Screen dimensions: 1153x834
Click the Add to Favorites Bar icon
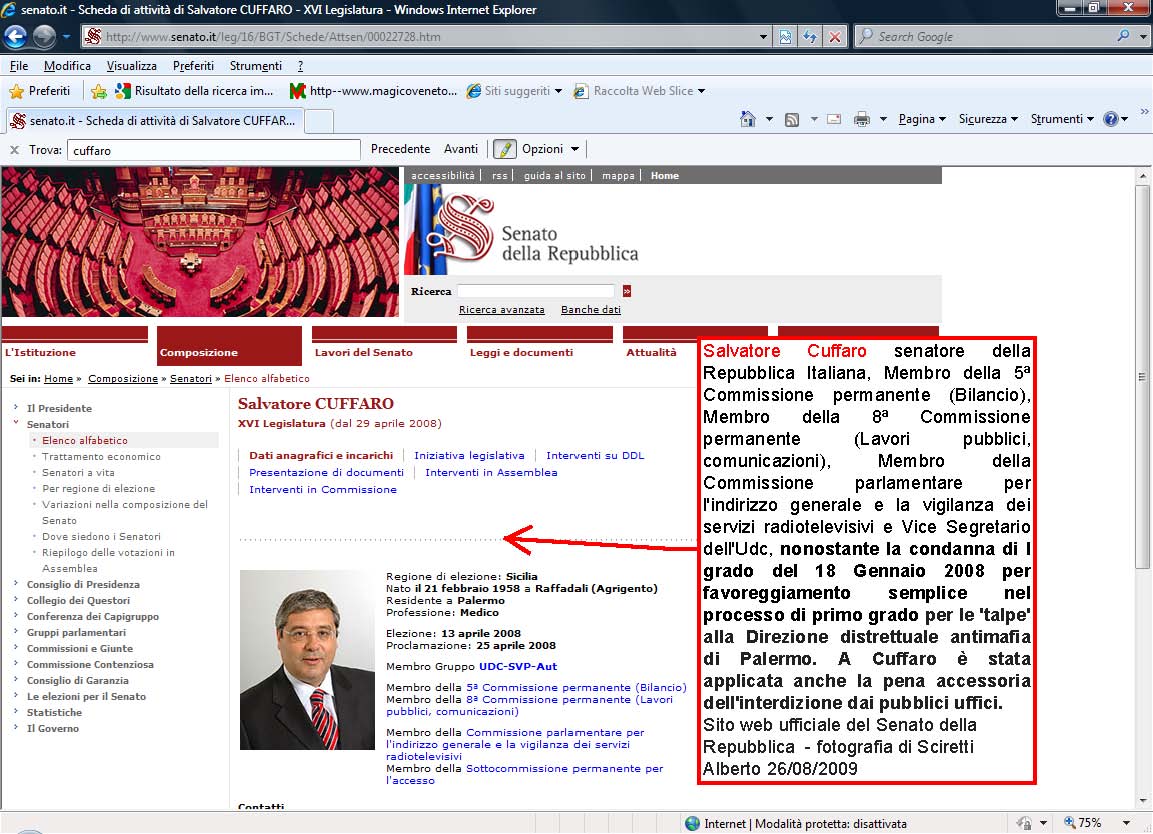pyautogui.click(x=99, y=91)
